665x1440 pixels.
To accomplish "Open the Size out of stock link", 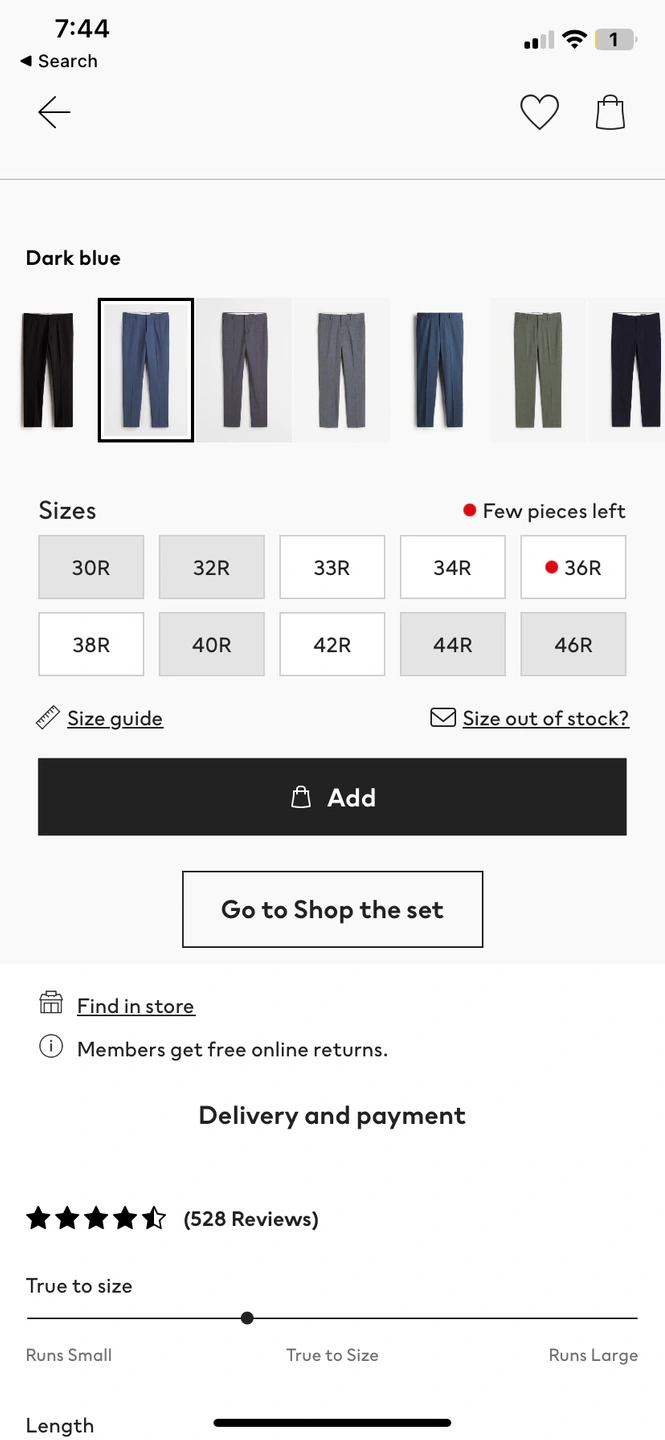I will pyautogui.click(x=545, y=718).
